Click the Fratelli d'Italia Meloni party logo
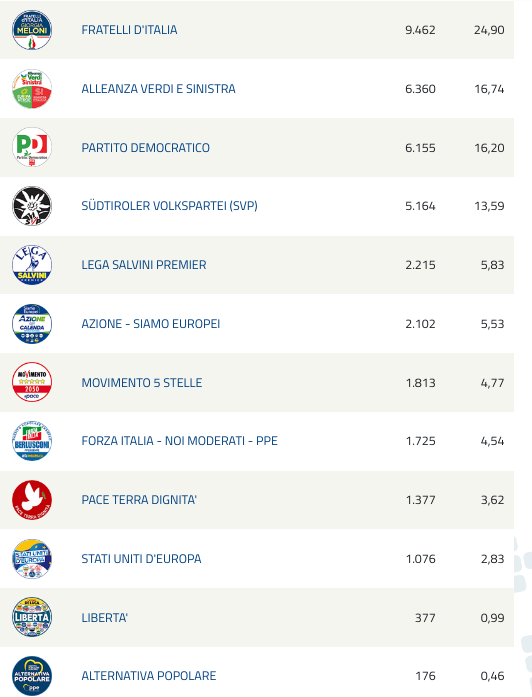Image resolution: width=532 pixels, height=697 pixels. pyautogui.click(x=32, y=30)
